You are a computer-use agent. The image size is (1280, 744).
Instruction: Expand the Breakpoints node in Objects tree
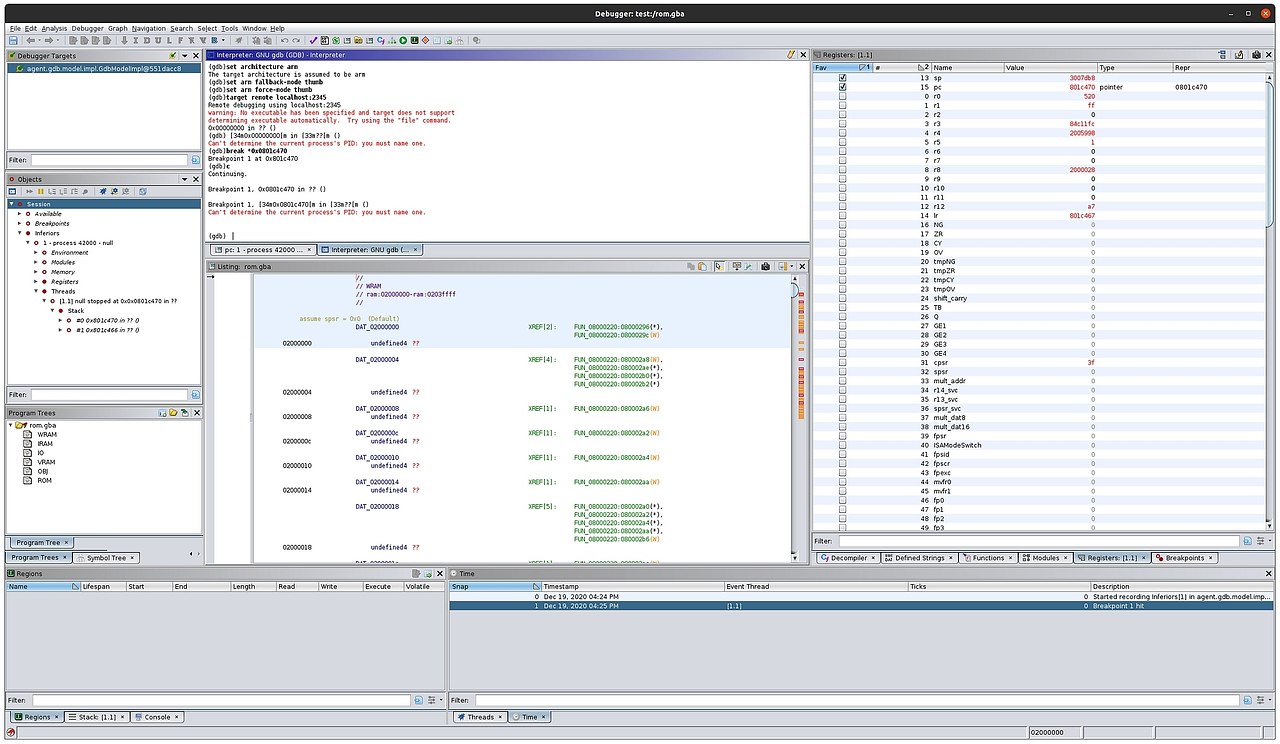click(19, 223)
